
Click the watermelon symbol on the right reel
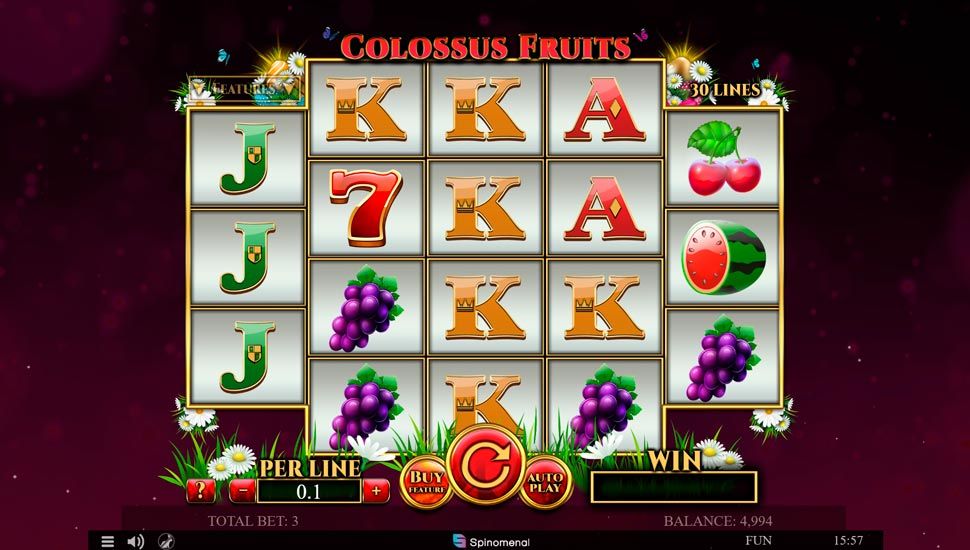point(723,257)
